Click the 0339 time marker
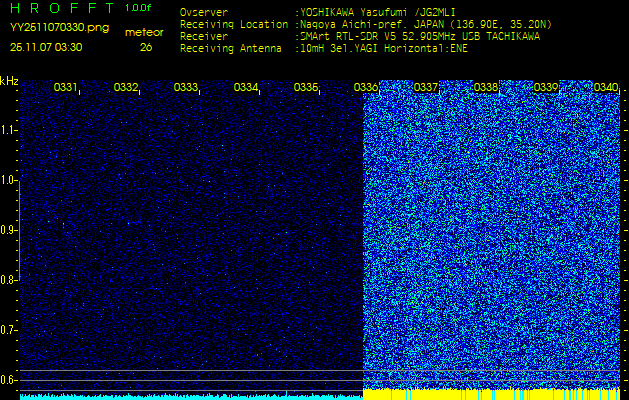The image size is (629, 400). pos(546,87)
